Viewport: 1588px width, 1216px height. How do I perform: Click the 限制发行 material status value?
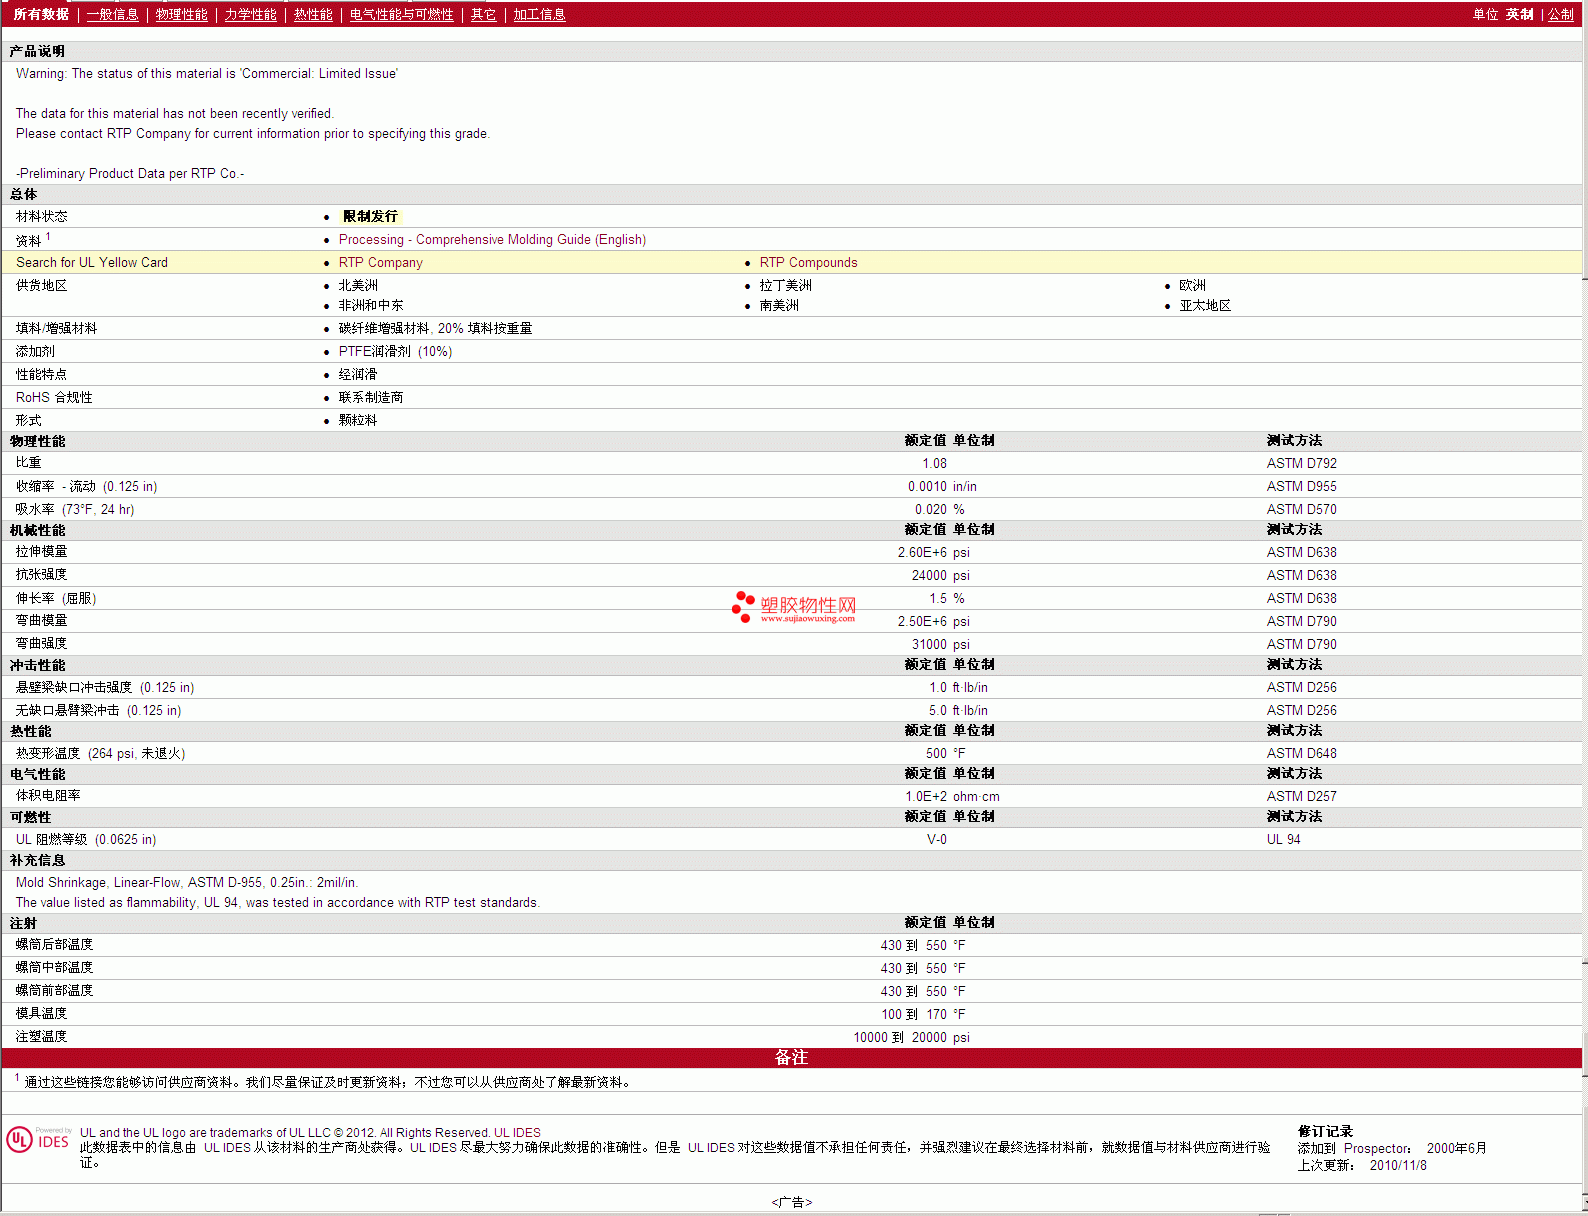point(370,216)
